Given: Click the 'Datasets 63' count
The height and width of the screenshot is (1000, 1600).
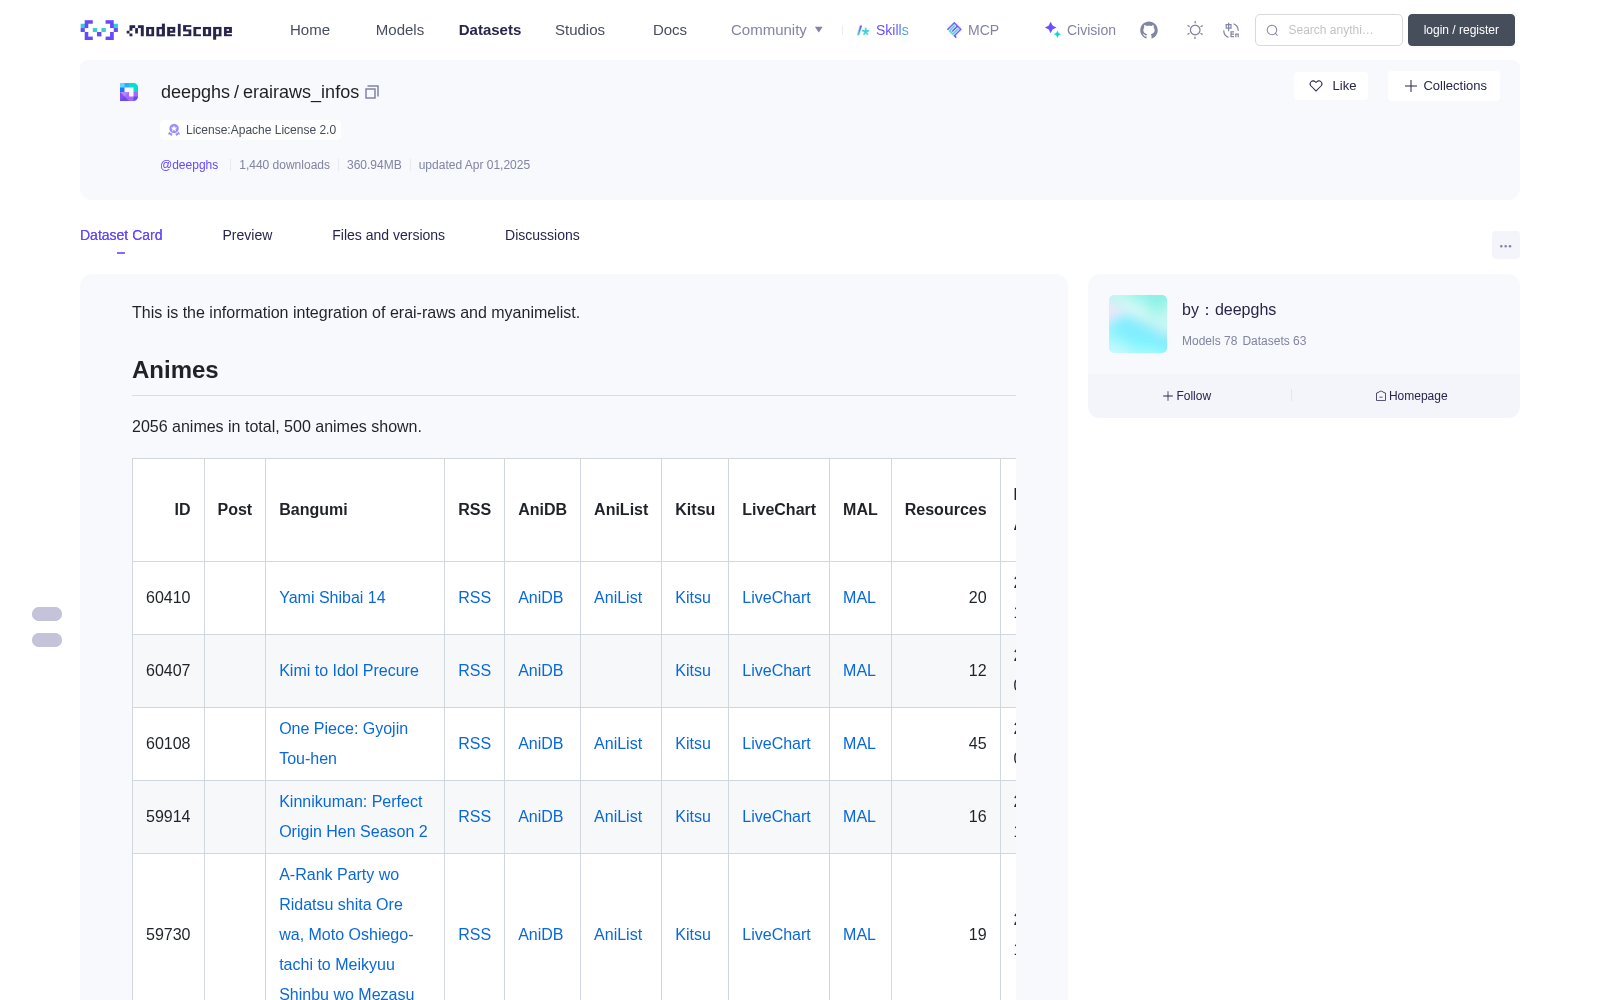Looking at the screenshot, I should [1274, 341].
